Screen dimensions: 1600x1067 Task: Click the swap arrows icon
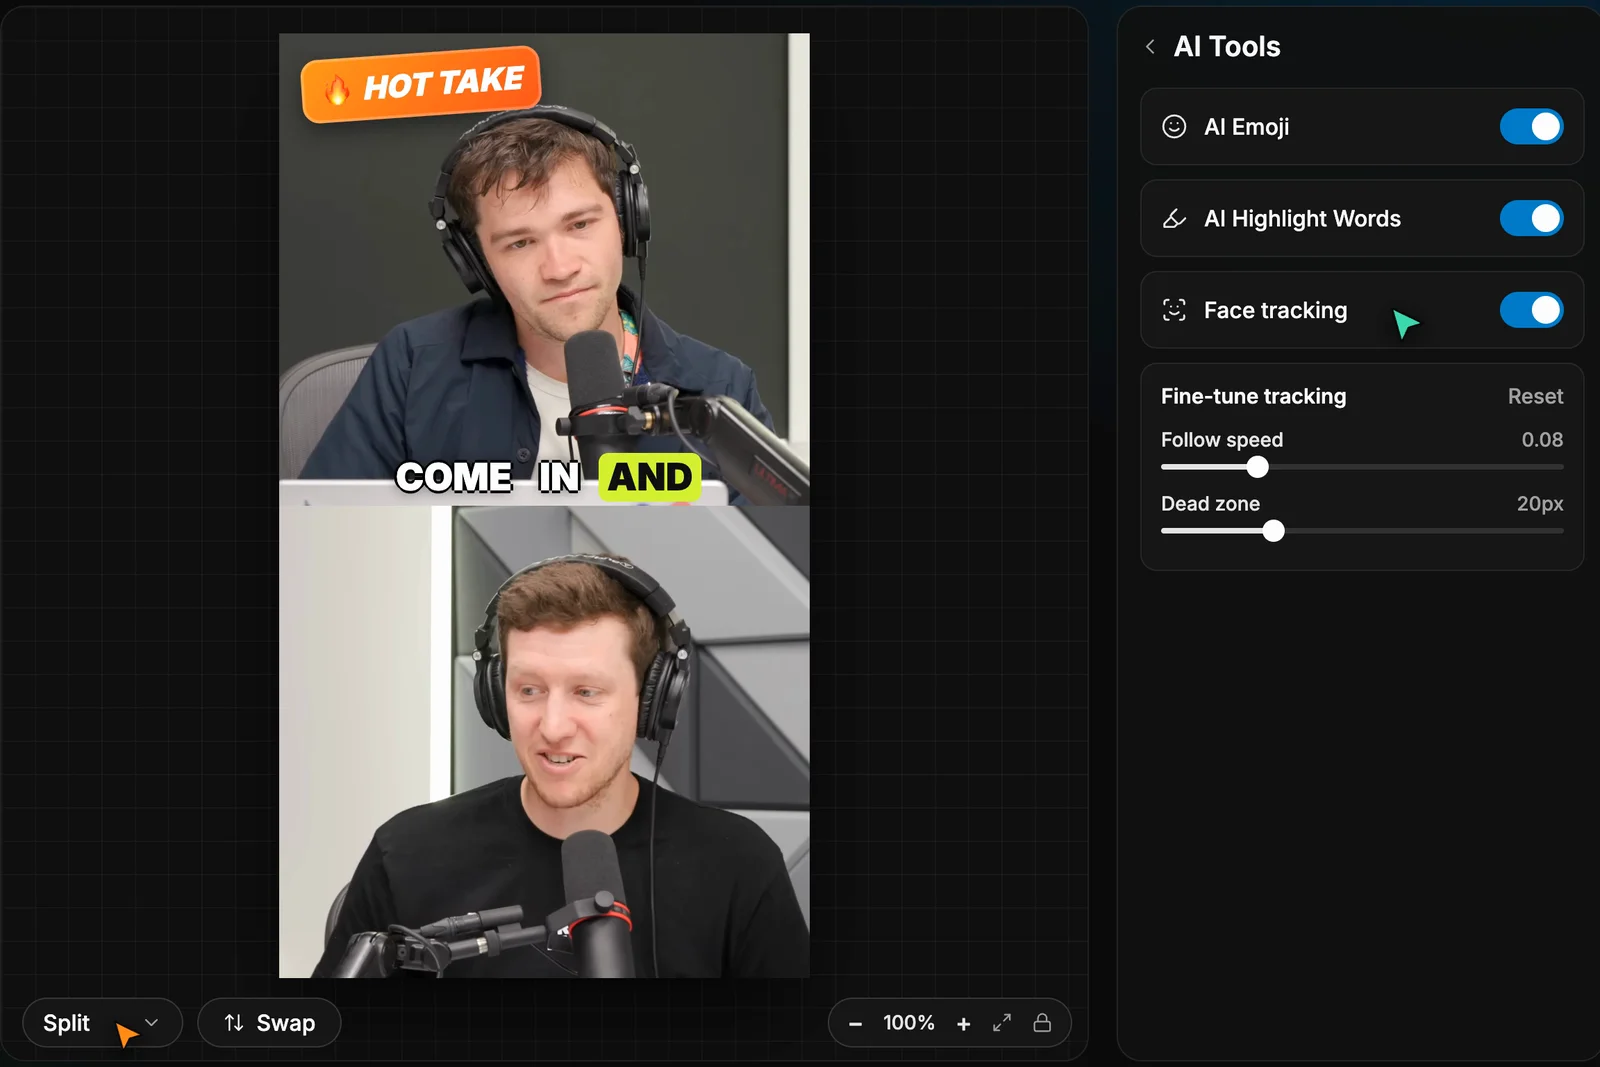pos(234,1022)
